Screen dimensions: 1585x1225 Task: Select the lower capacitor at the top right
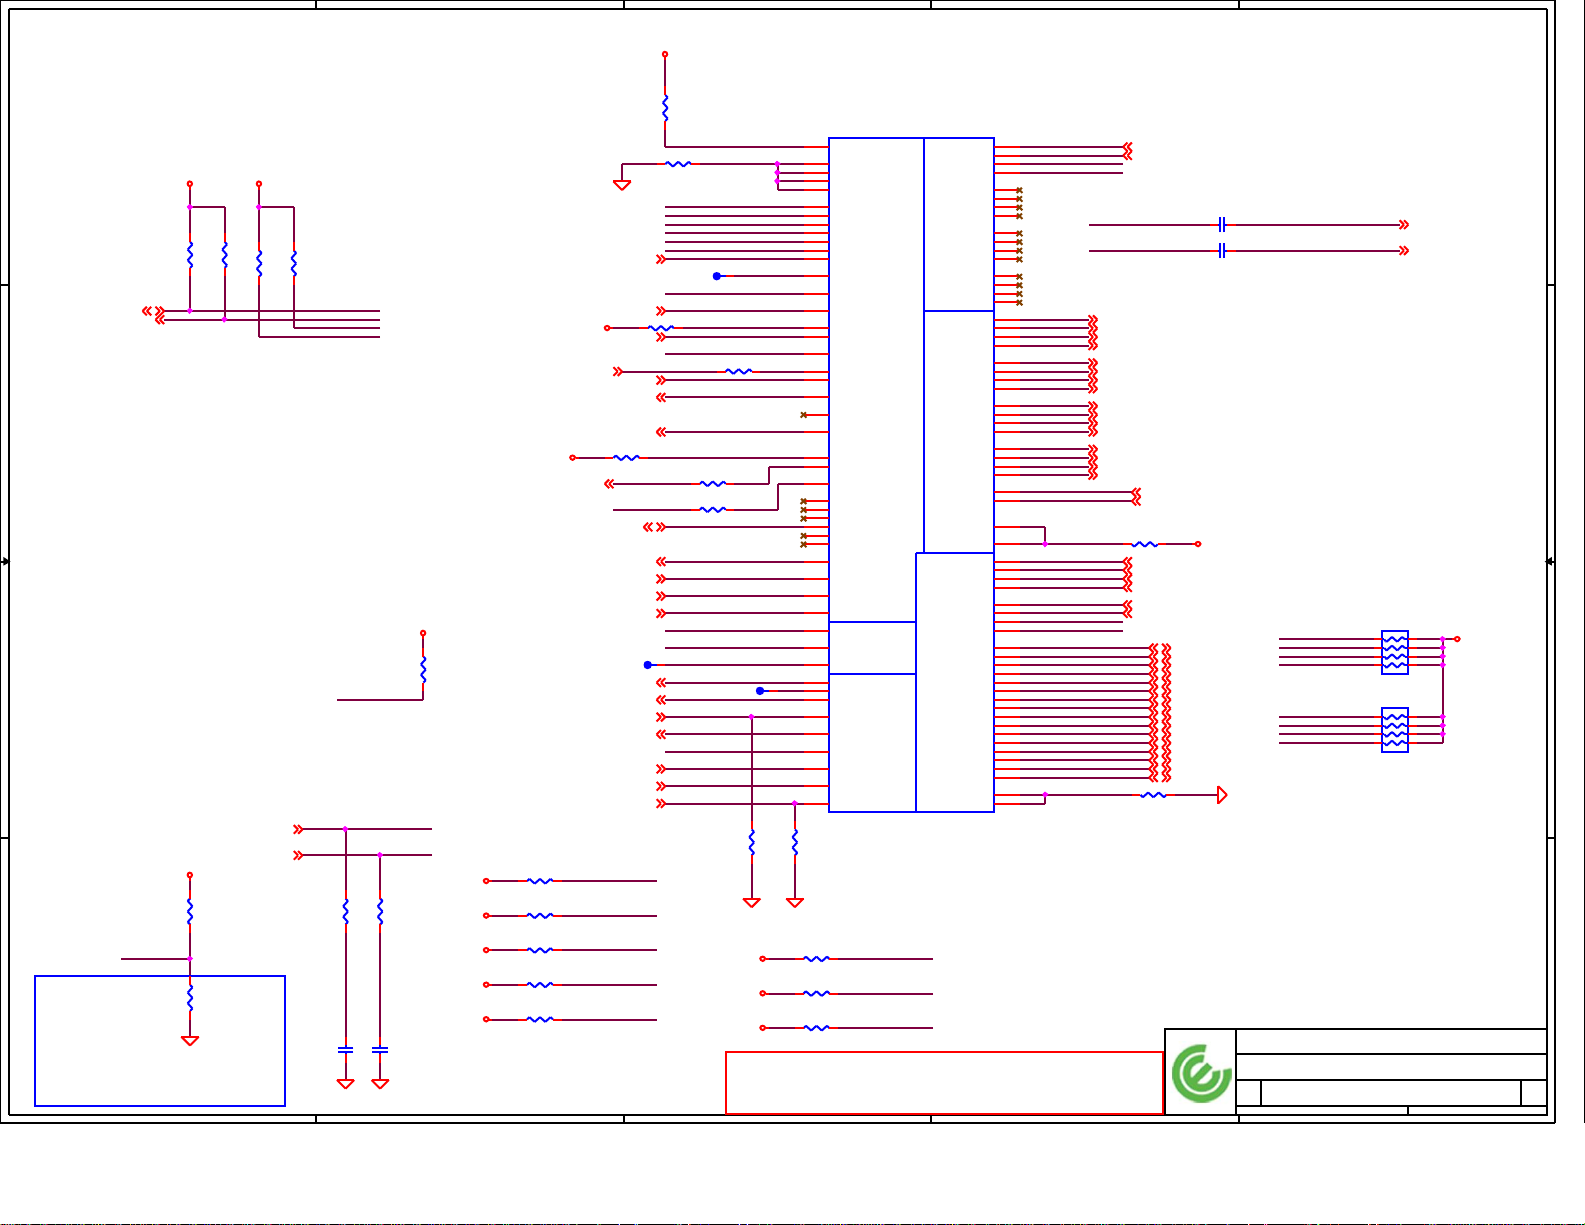[x=1222, y=251]
